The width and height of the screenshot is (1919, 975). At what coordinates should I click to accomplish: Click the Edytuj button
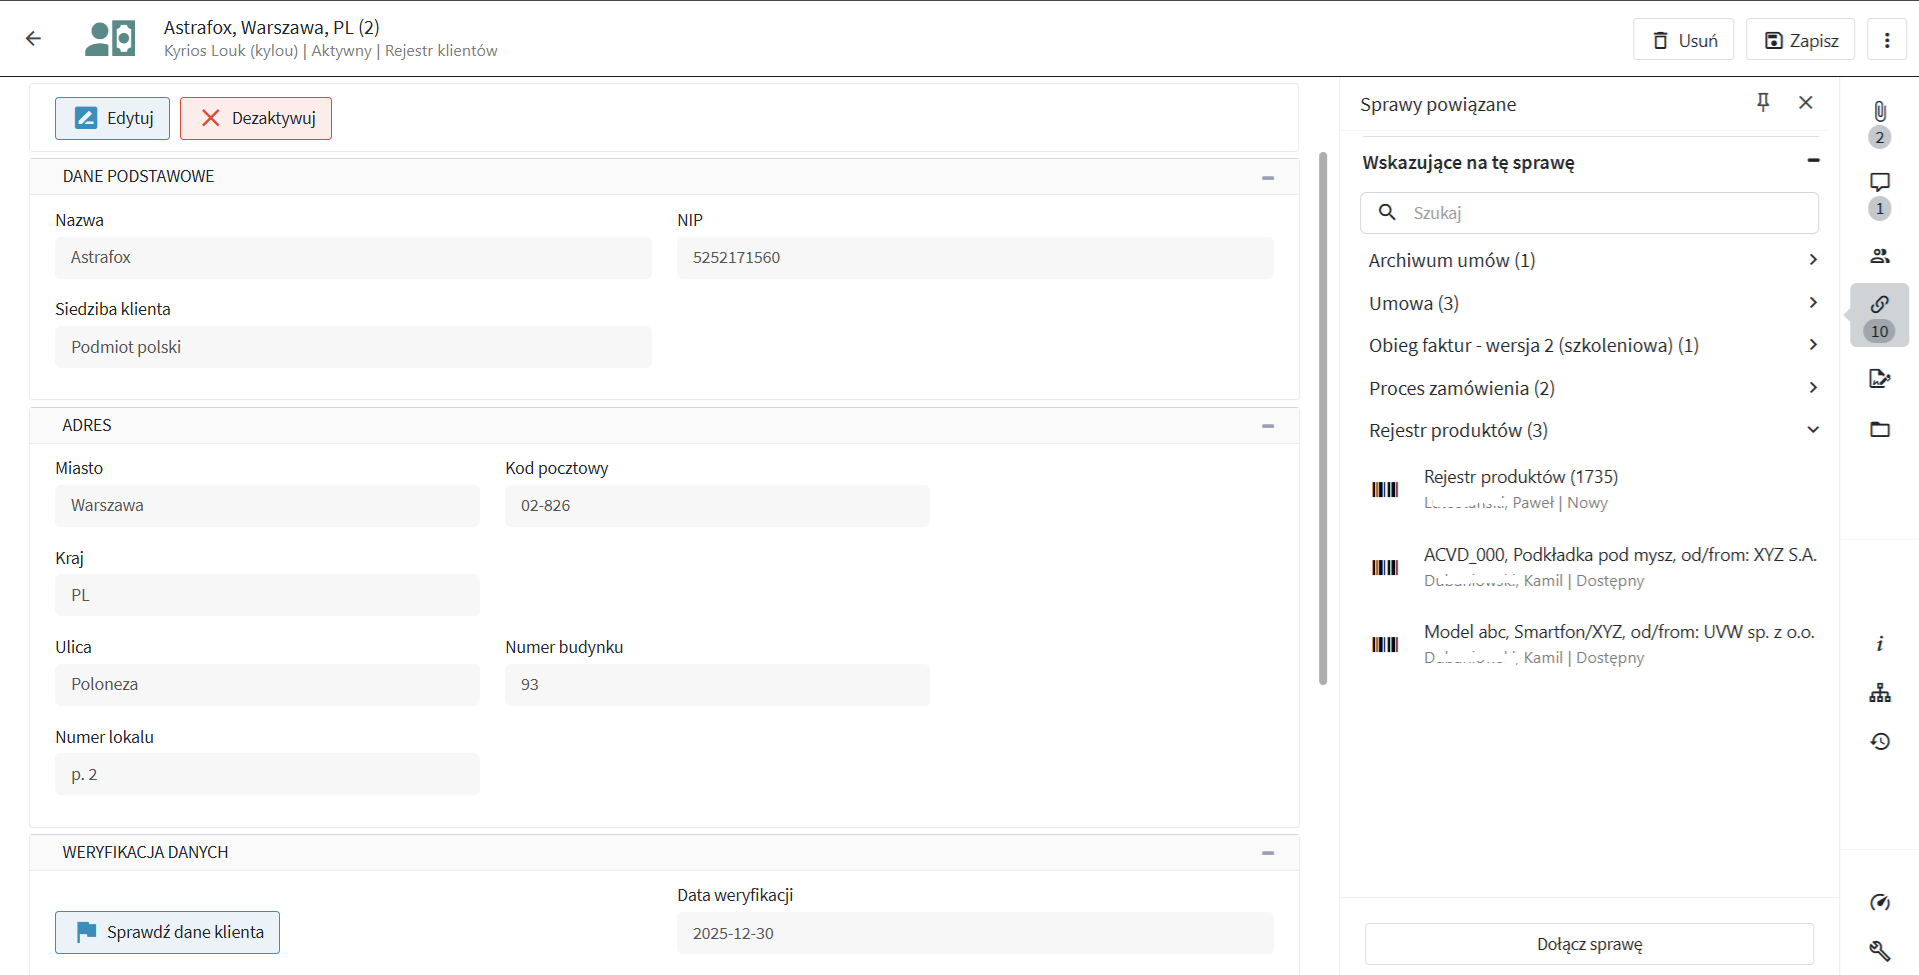click(112, 118)
